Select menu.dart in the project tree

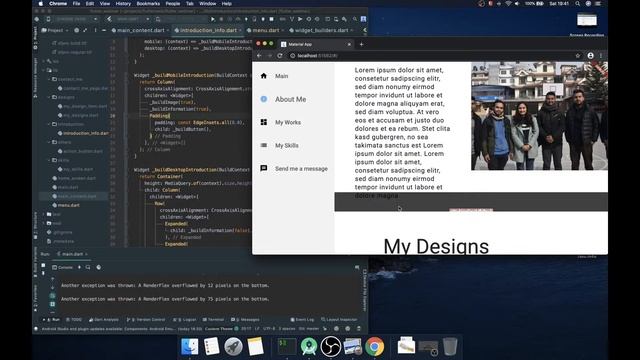[x=65, y=205]
